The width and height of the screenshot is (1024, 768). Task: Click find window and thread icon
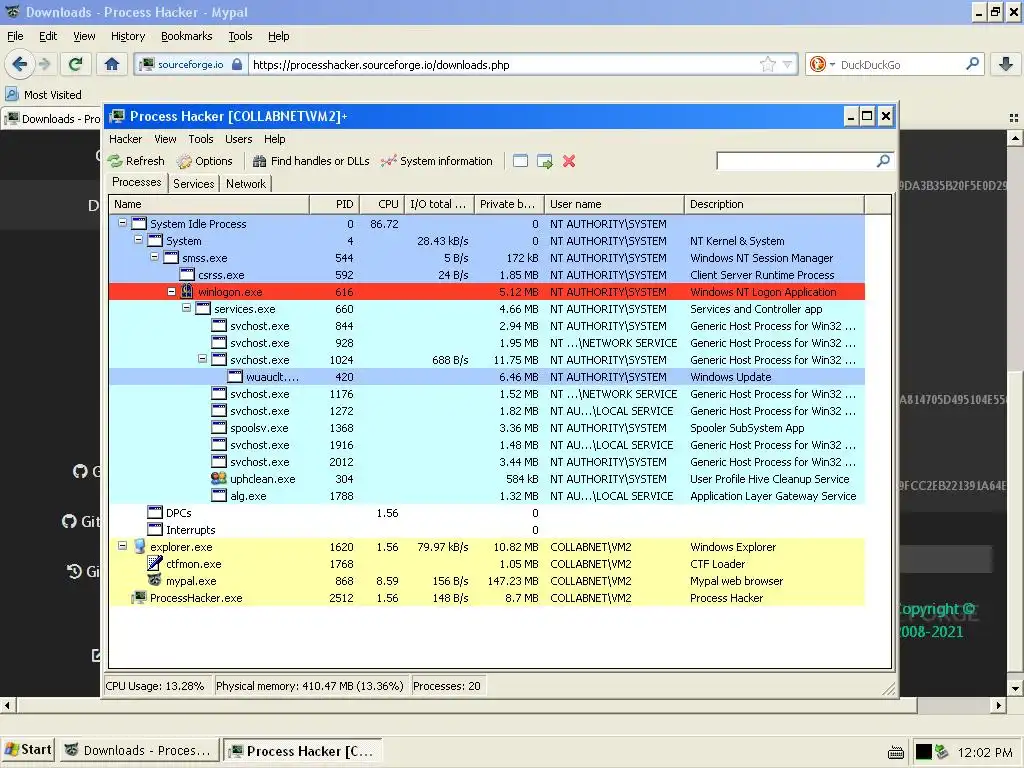point(545,161)
